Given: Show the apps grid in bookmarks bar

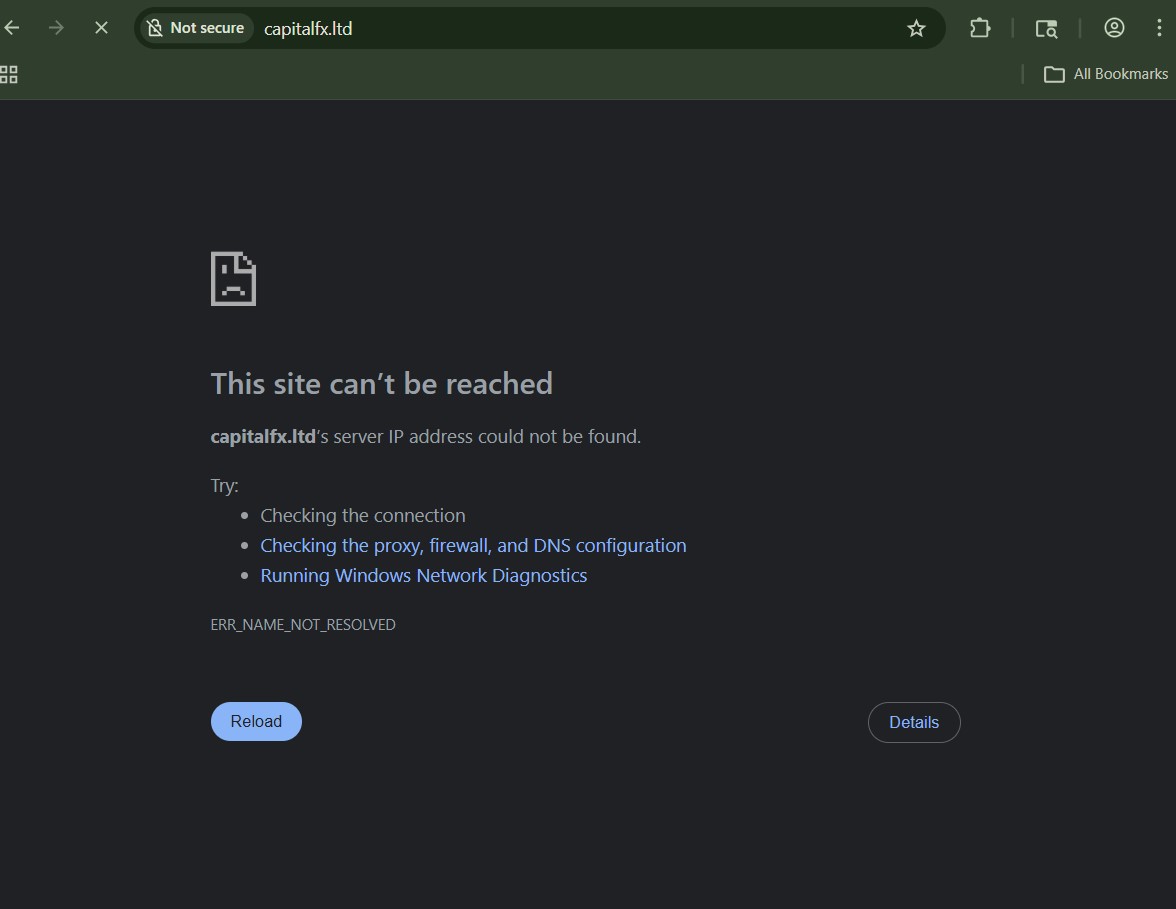Looking at the screenshot, I should pyautogui.click(x=9, y=74).
